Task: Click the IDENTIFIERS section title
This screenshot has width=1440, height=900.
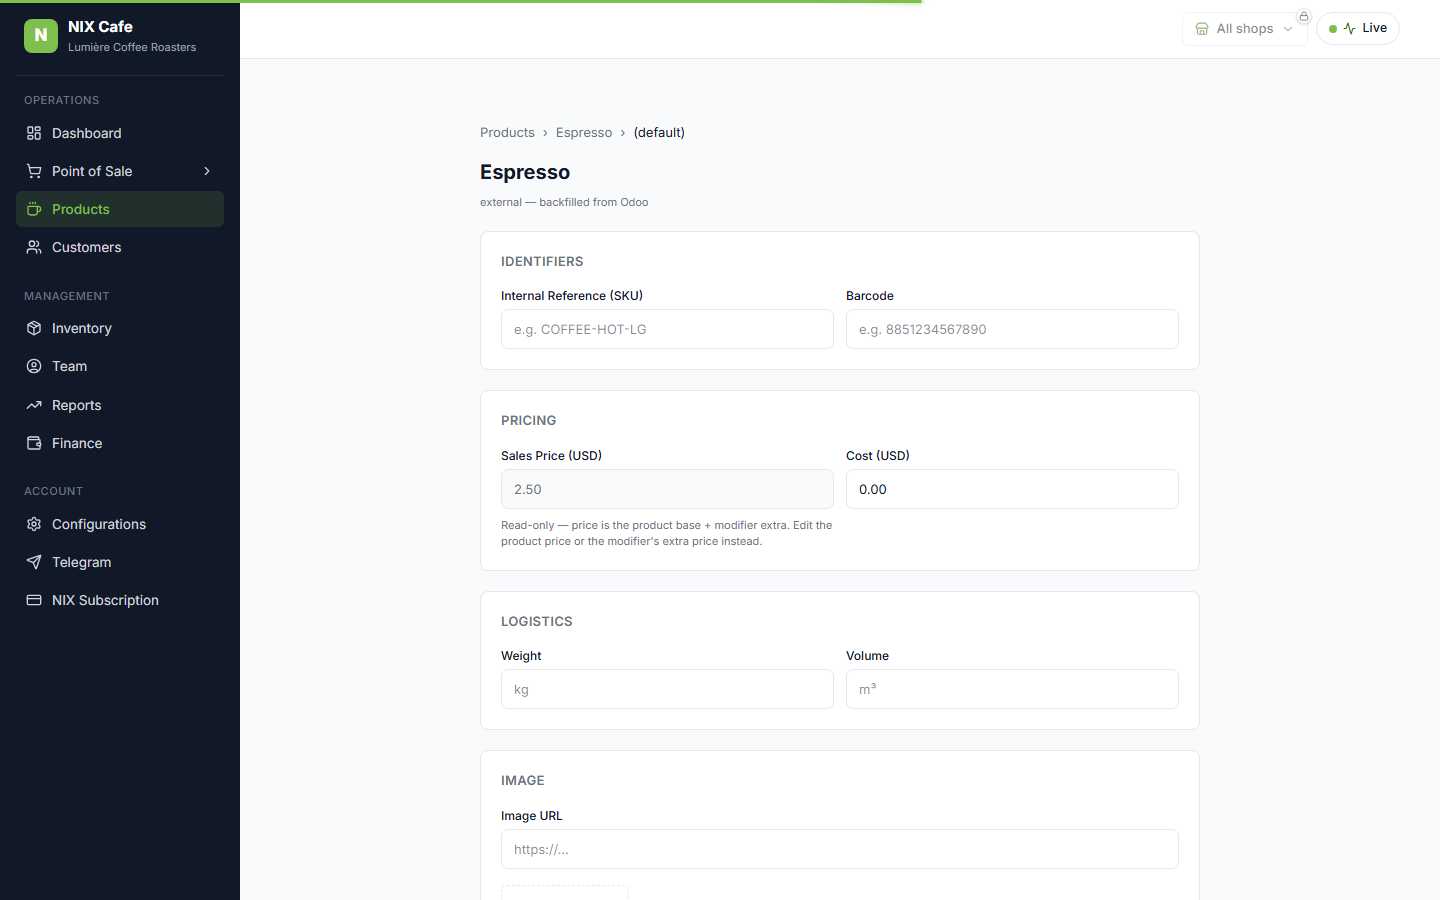Action: pyautogui.click(x=542, y=261)
